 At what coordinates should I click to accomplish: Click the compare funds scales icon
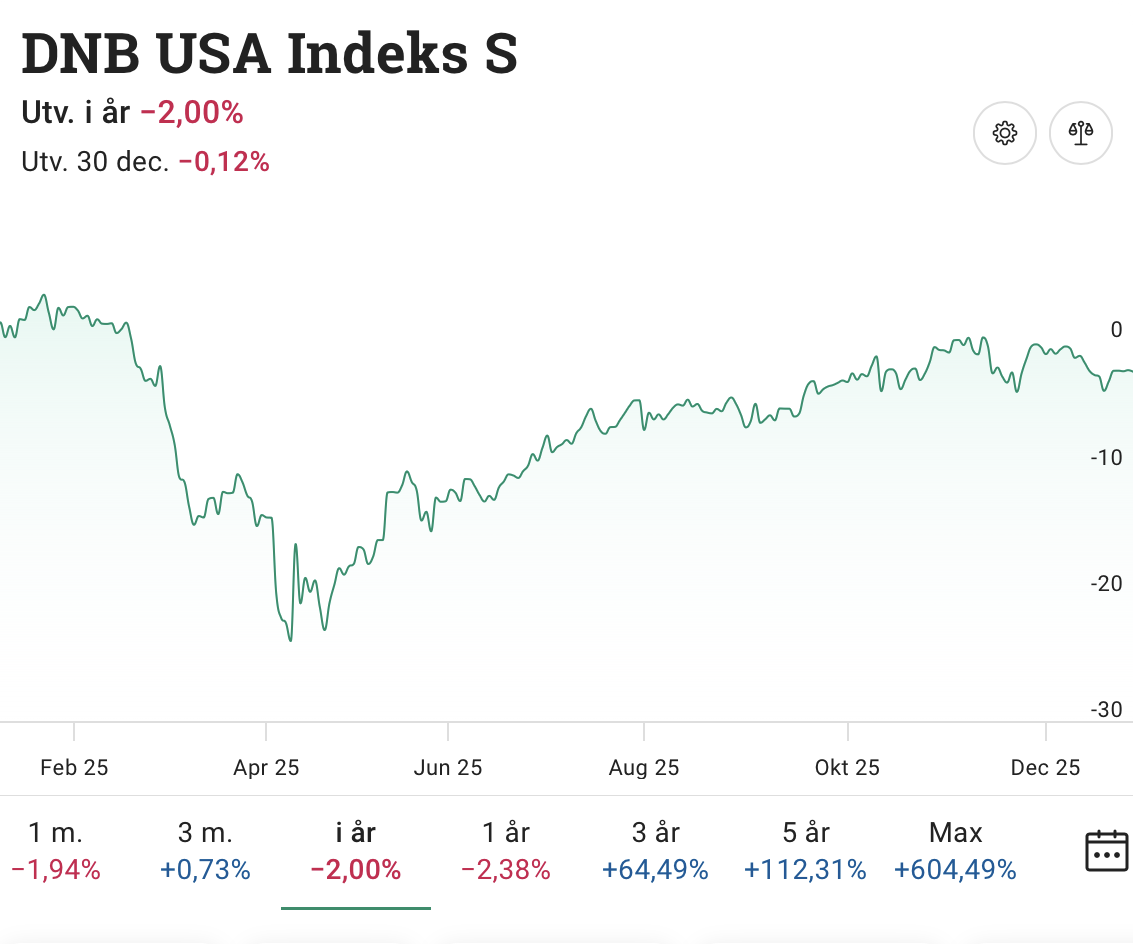[x=1081, y=133]
